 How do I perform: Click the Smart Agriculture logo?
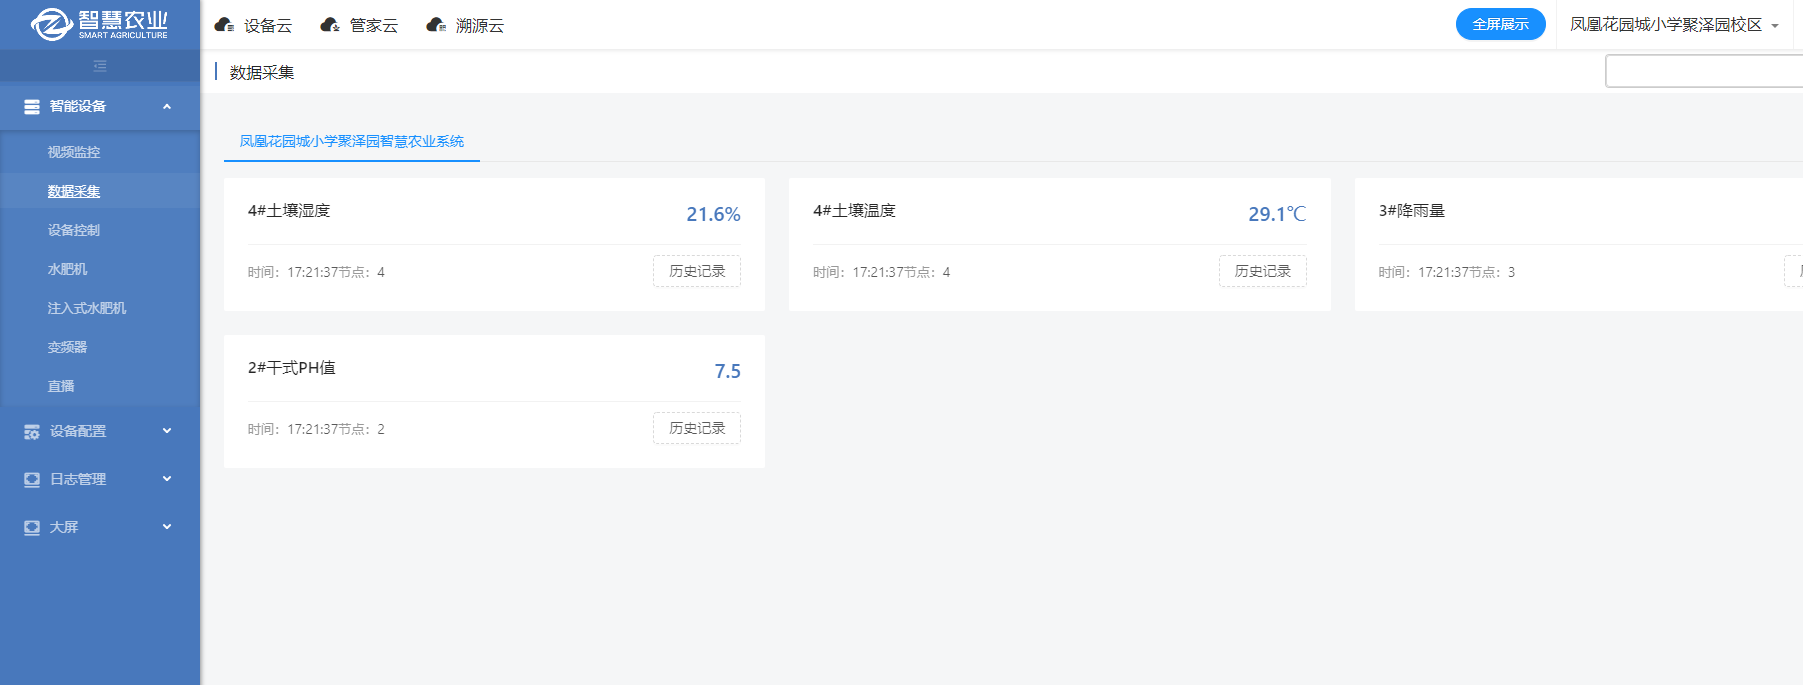(x=99, y=24)
